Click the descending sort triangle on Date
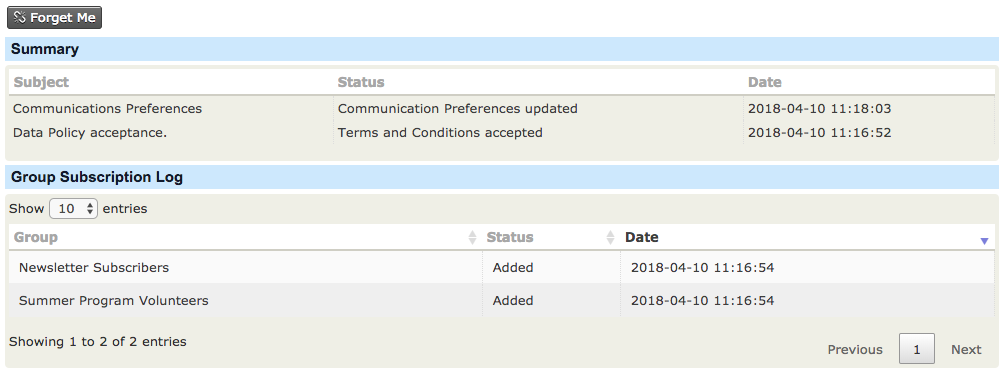The width and height of the screenshot is (1002, 375). pos(984,241)
